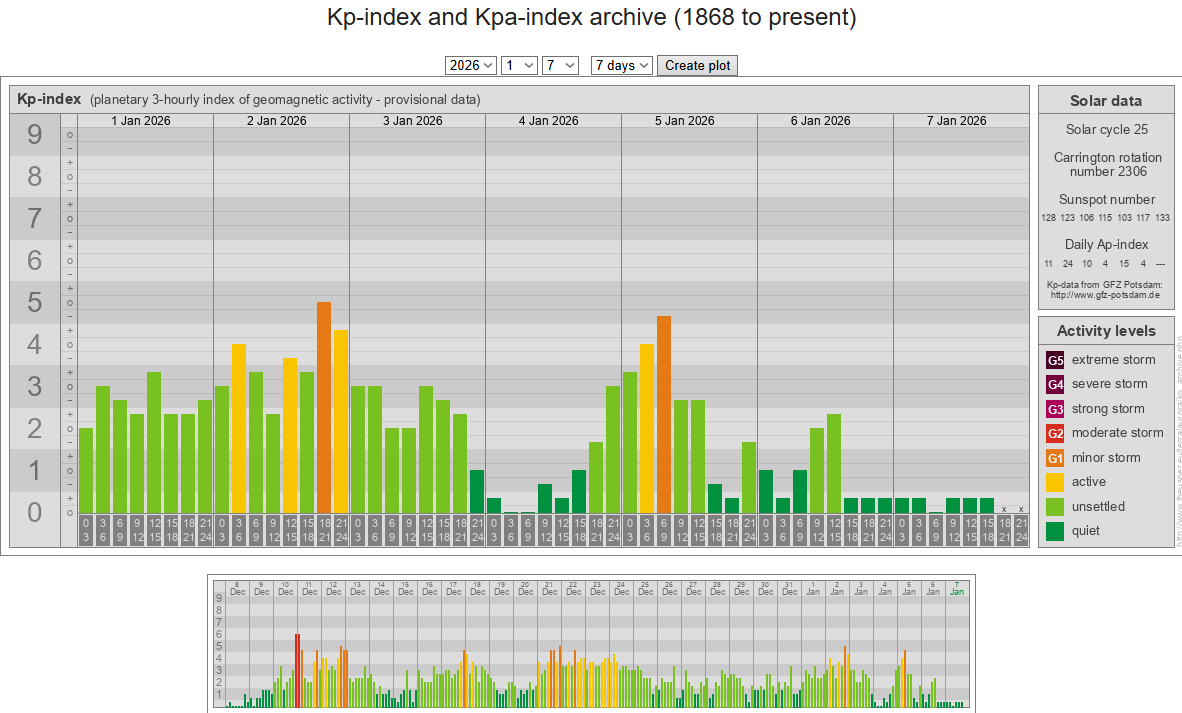
Task: Click the gfz-potsdam.de link in Solar data
Action: [x=1105, y=295]
